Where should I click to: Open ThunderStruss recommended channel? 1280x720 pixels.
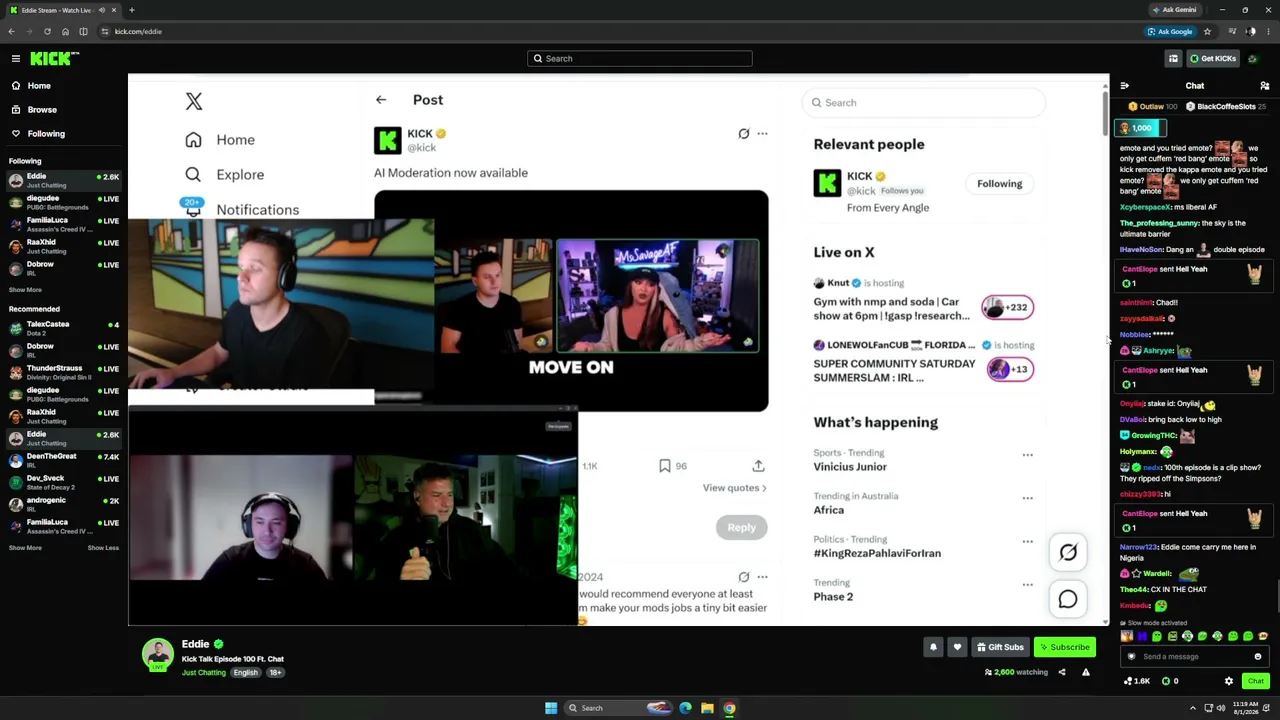click(x=64, y=373)
